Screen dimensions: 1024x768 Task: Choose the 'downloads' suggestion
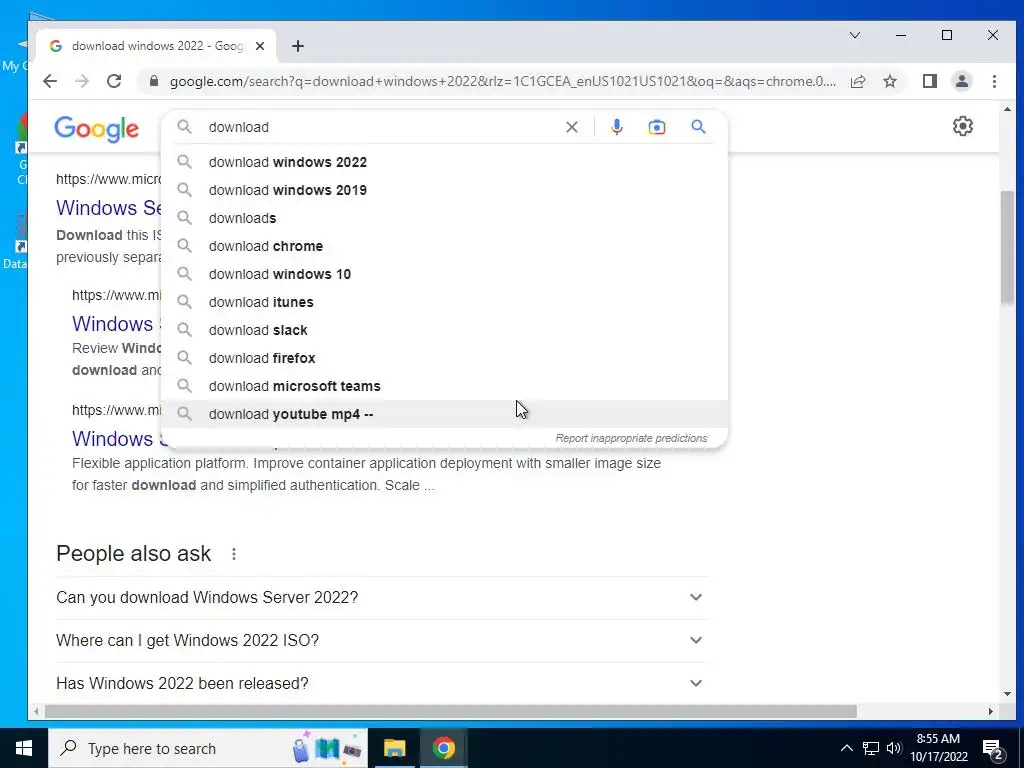[x=444, y=218]
